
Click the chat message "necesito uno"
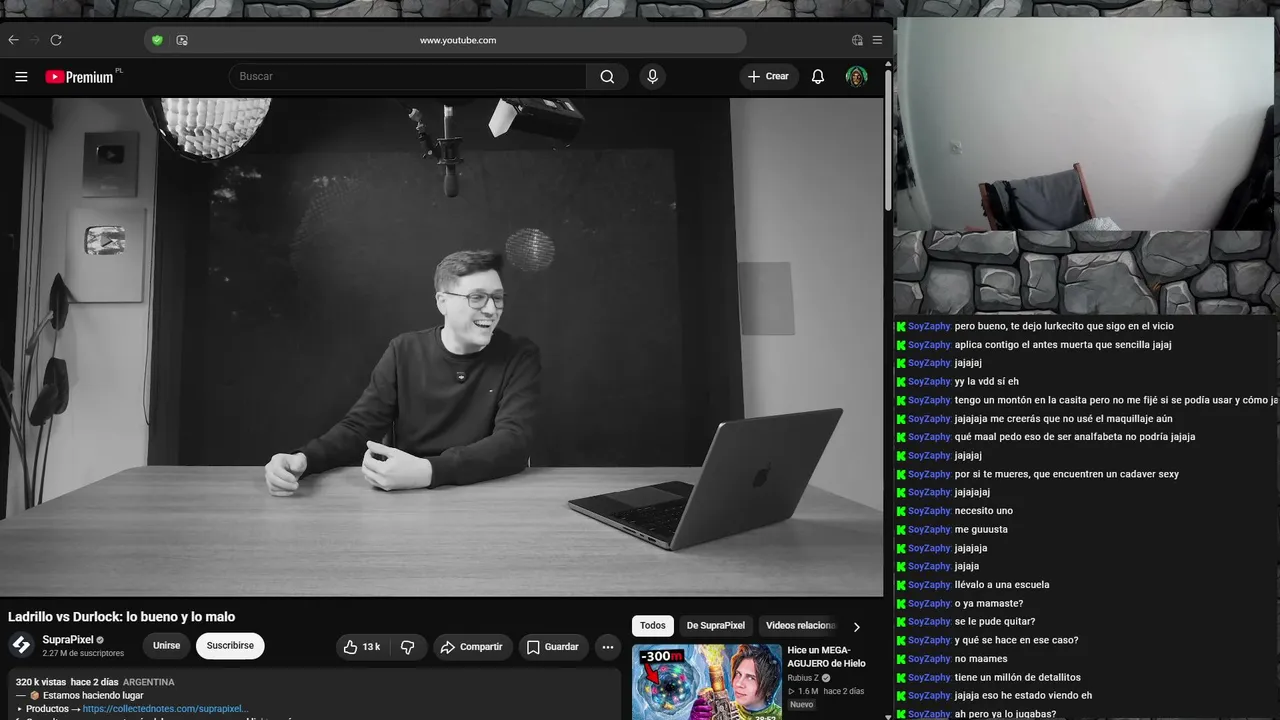coord(984,511)
